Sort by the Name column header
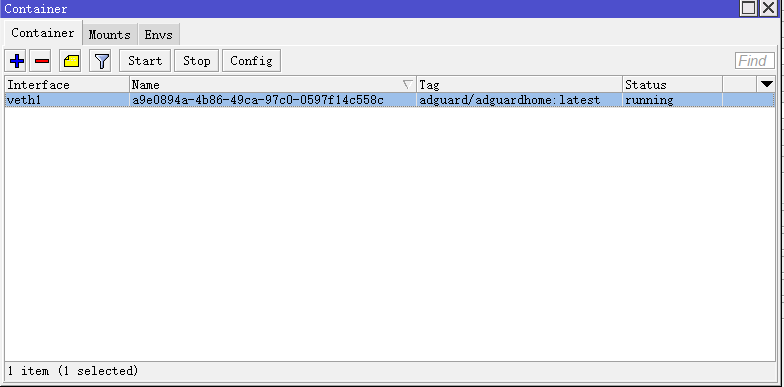 tap(273, 84)
